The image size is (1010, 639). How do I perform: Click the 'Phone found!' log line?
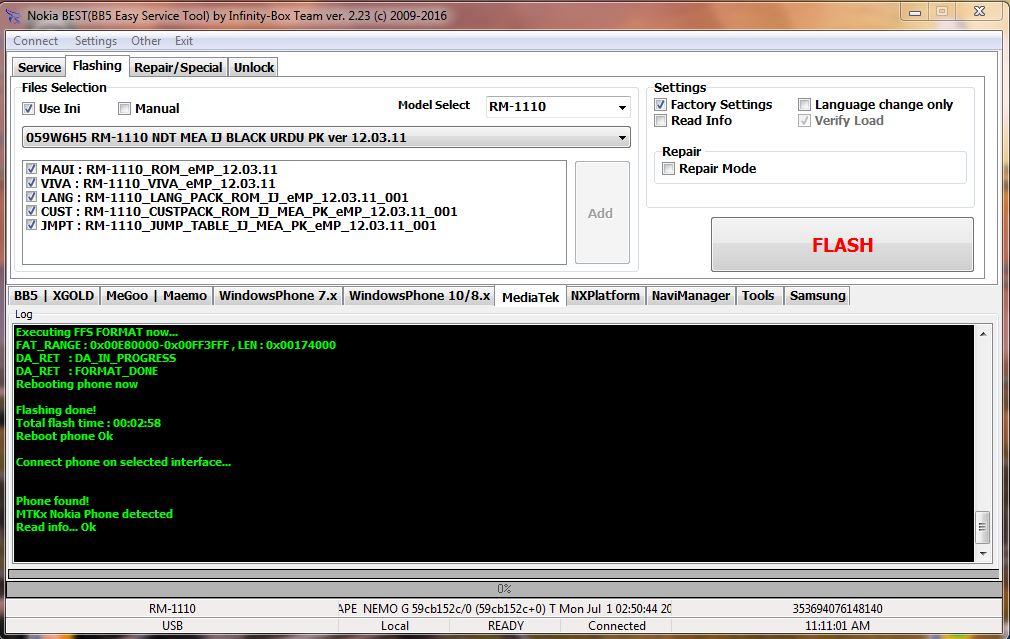click(52, 501)
